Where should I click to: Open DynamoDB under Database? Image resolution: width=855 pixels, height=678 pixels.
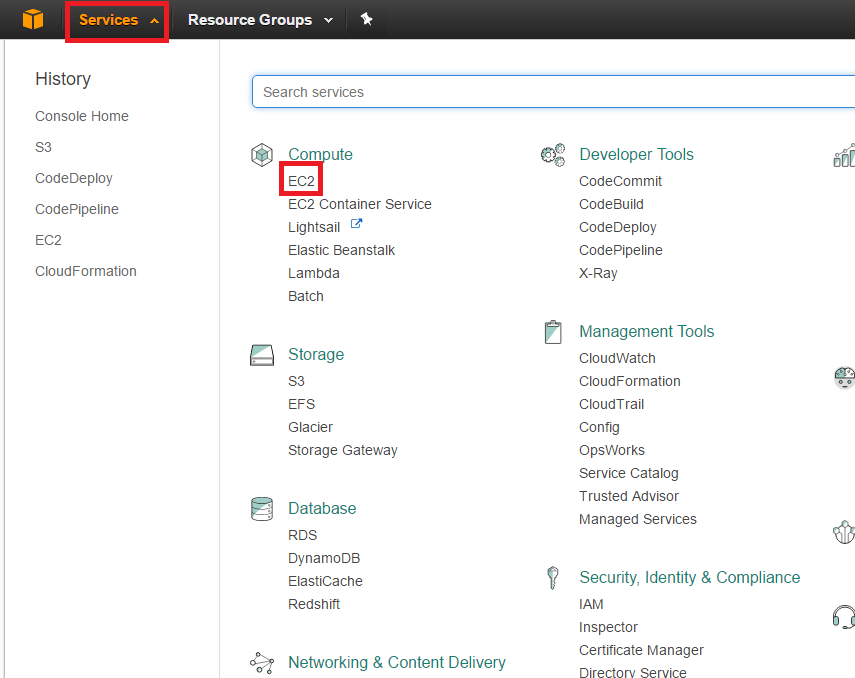(x=324, y=558)
